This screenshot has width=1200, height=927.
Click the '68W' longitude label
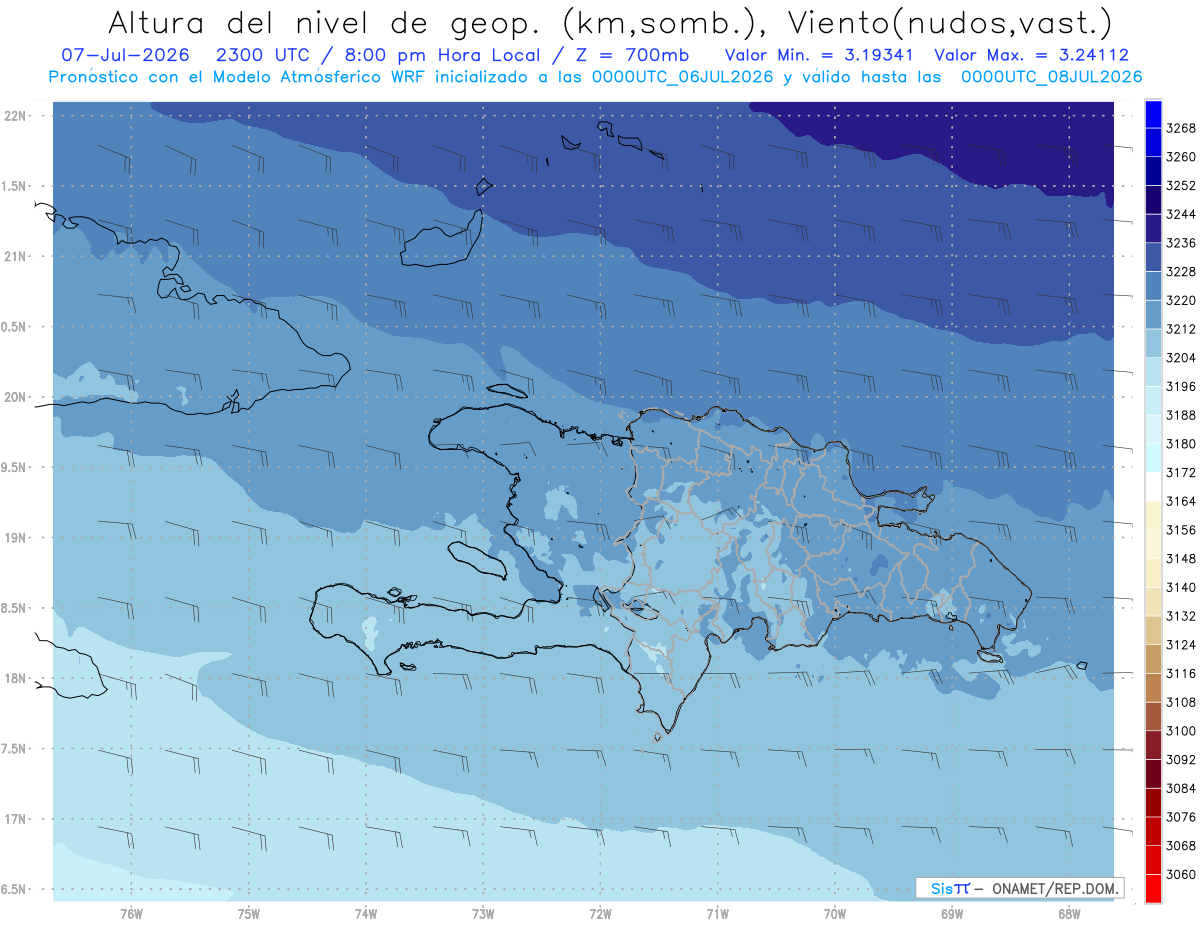(1068, 913)
